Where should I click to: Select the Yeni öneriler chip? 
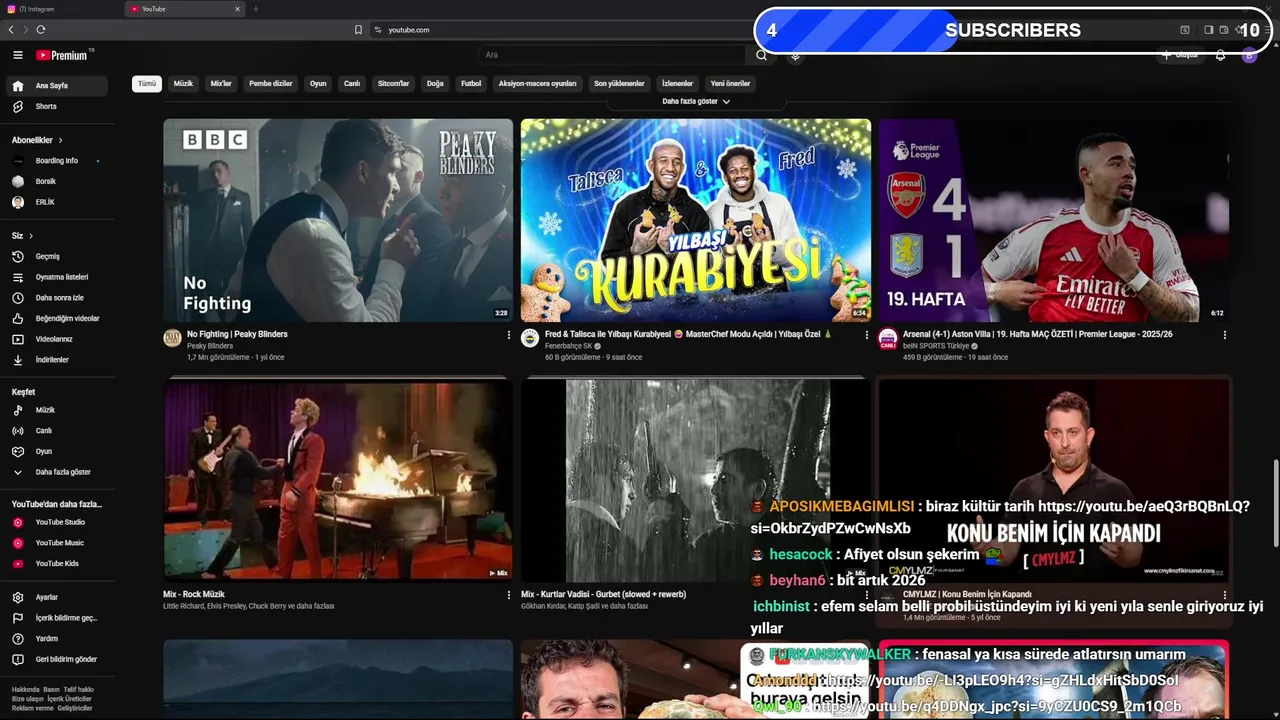coord(730,84)
